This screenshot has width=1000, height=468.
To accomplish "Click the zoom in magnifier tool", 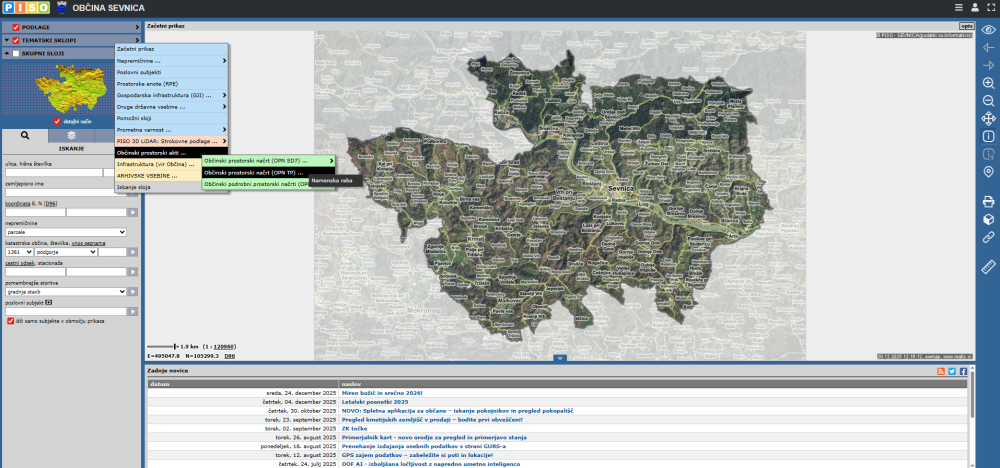I will 988,83.
